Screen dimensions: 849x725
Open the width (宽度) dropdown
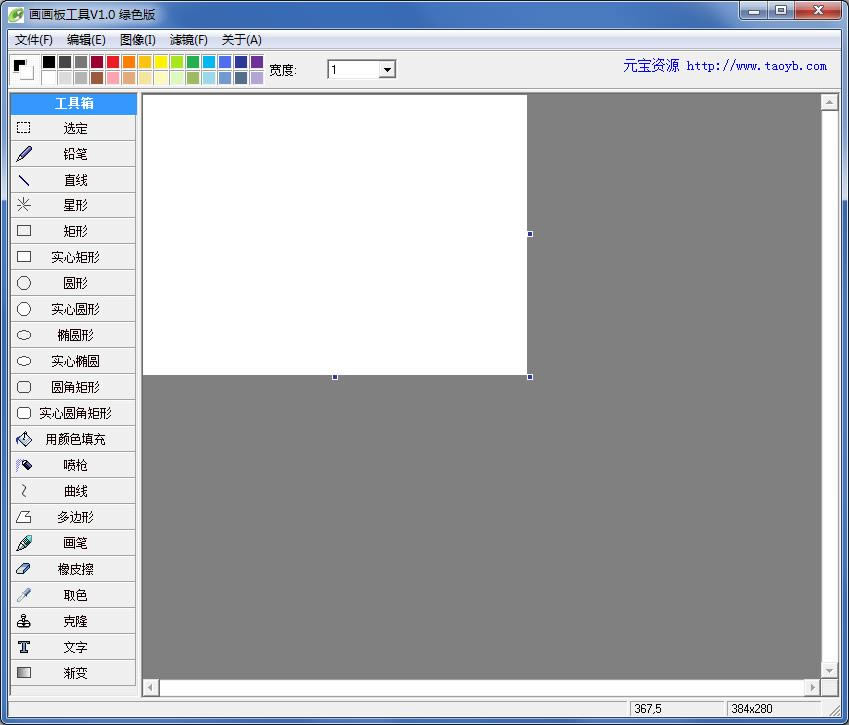pyautogui.click(x=387, y=69)
